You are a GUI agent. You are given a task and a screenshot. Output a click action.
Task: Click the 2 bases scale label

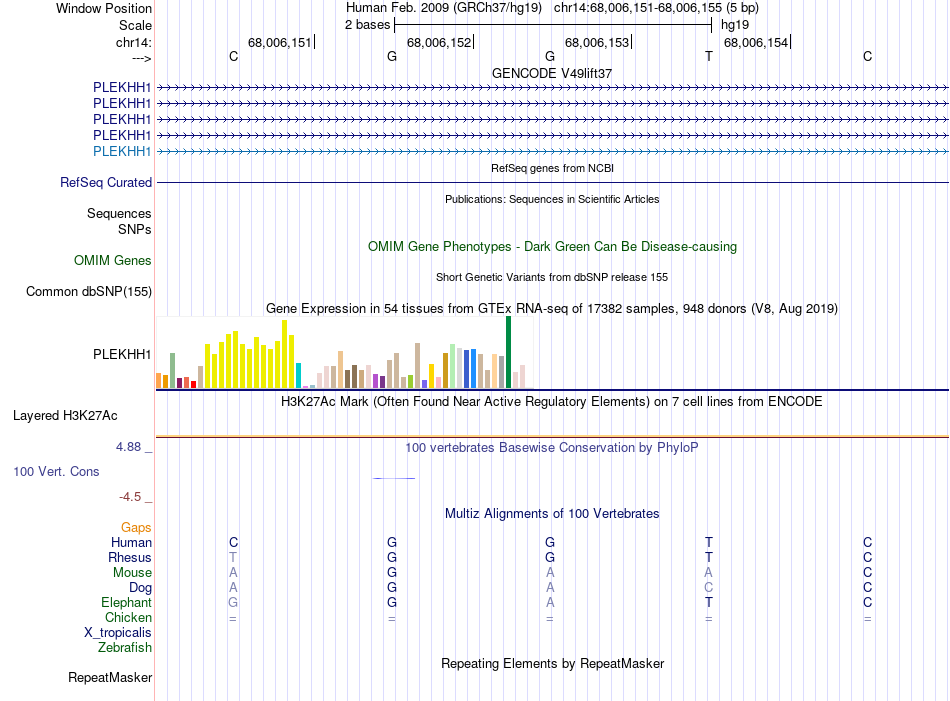367,25
